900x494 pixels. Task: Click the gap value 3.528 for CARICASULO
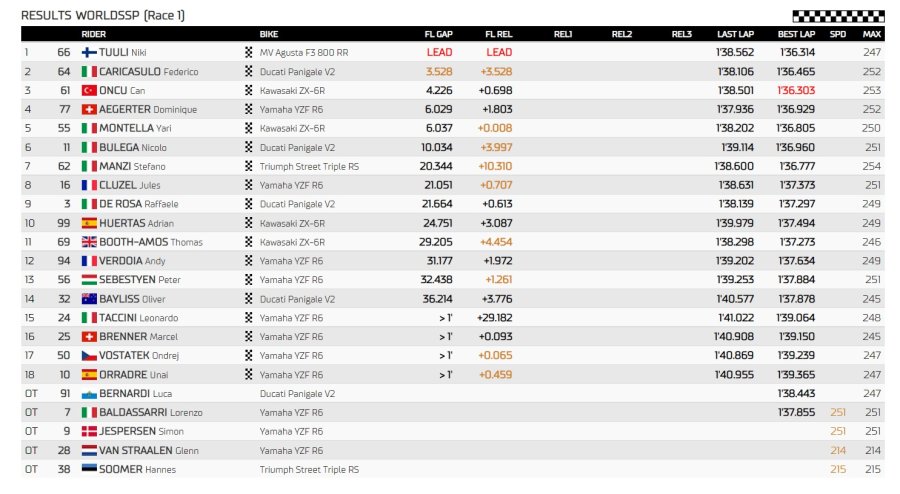click(x=439, y=71)
